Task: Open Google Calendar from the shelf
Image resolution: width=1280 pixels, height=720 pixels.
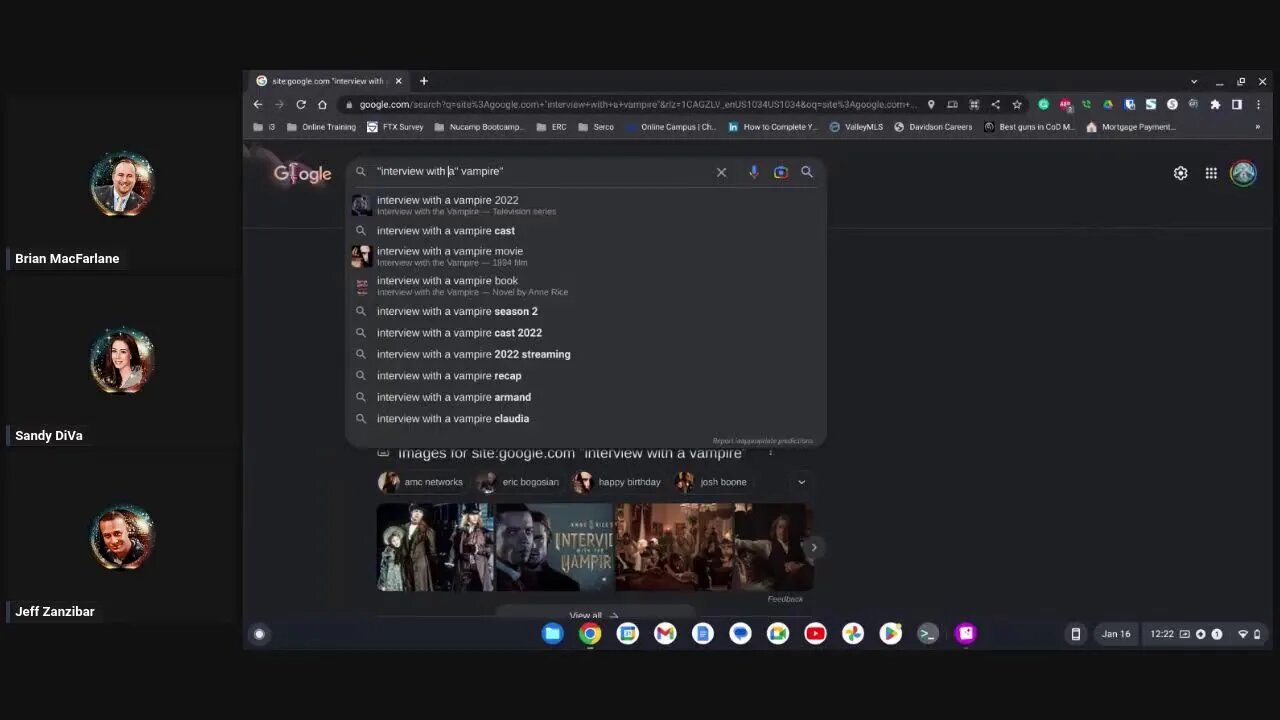Action: (x=628, y=633)
